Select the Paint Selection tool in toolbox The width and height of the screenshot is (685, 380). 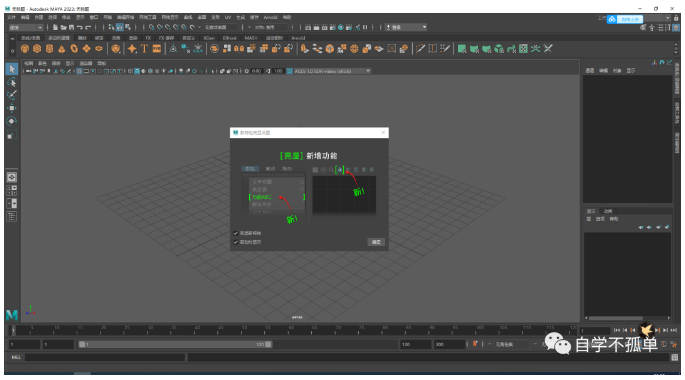[12, 95]
